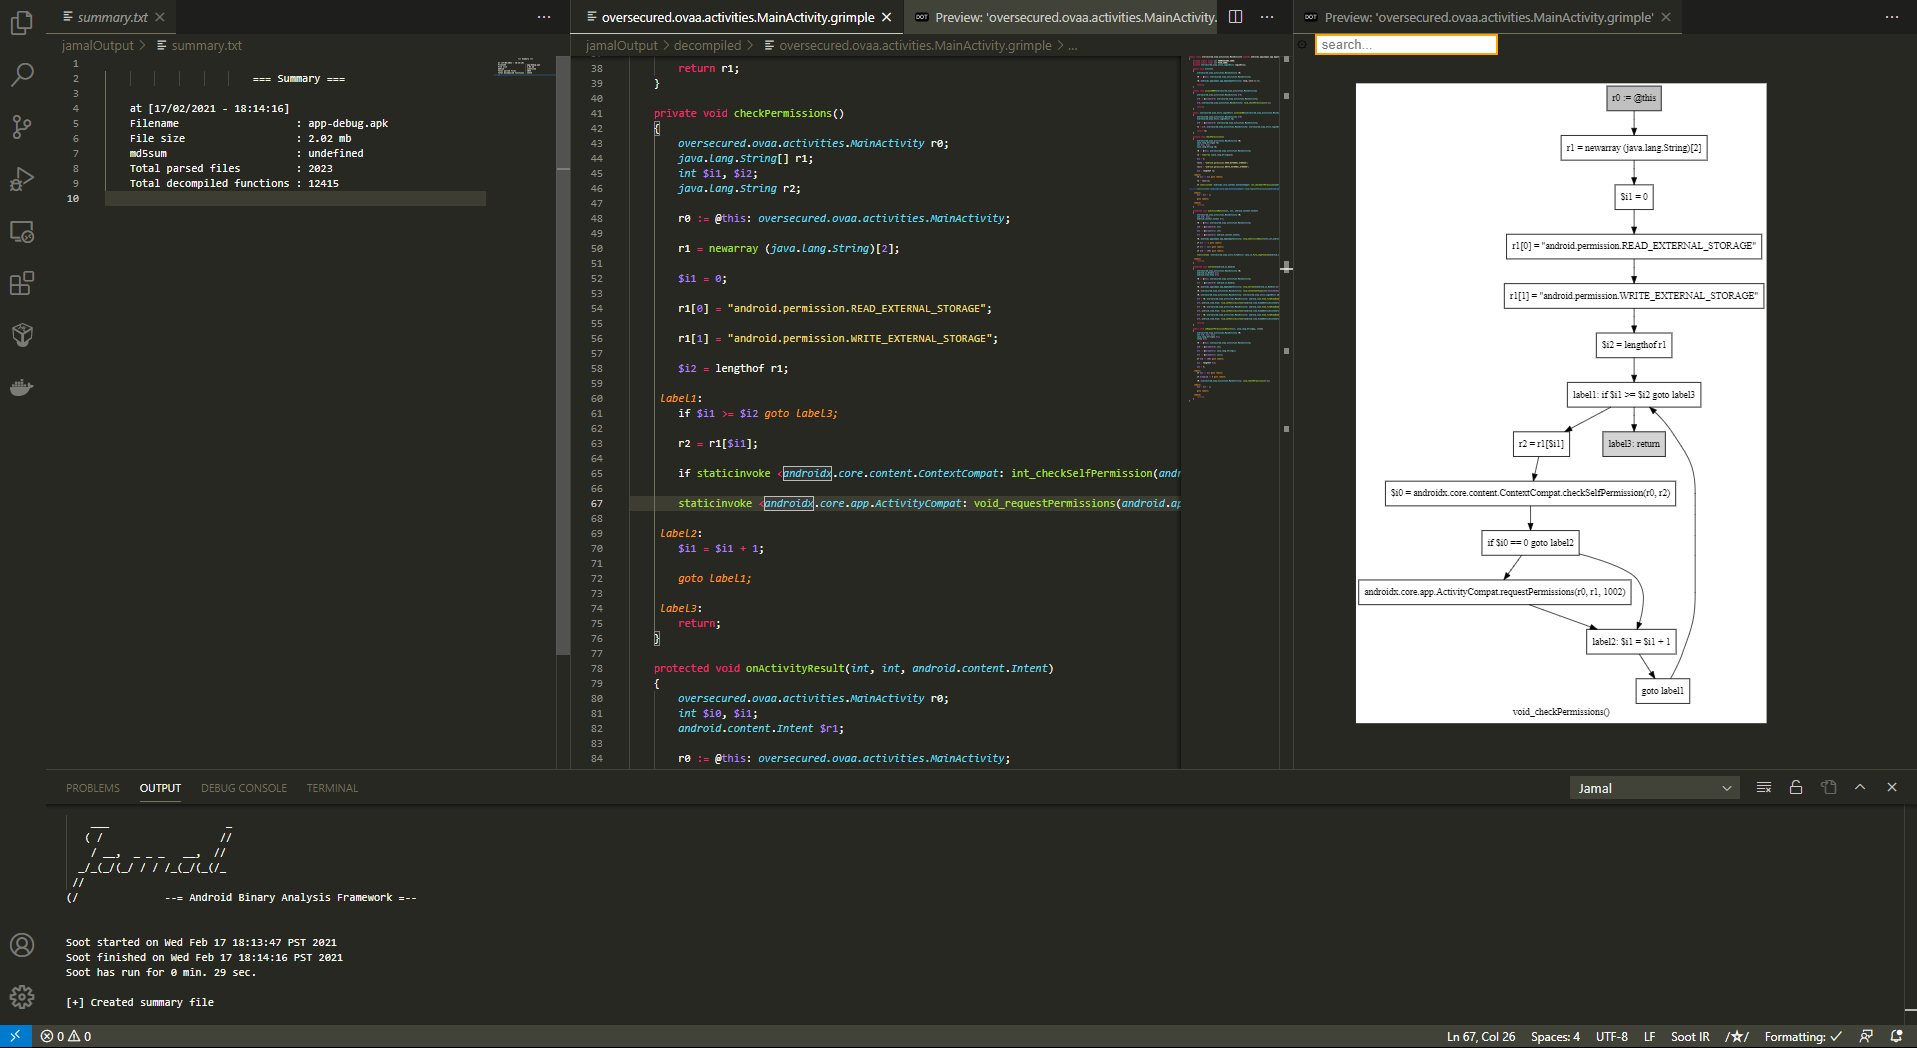This screenshot has height=1048, width=1917.
Task: Click the code minimap of the grimple editor
Action: [x=1235, y=230]
